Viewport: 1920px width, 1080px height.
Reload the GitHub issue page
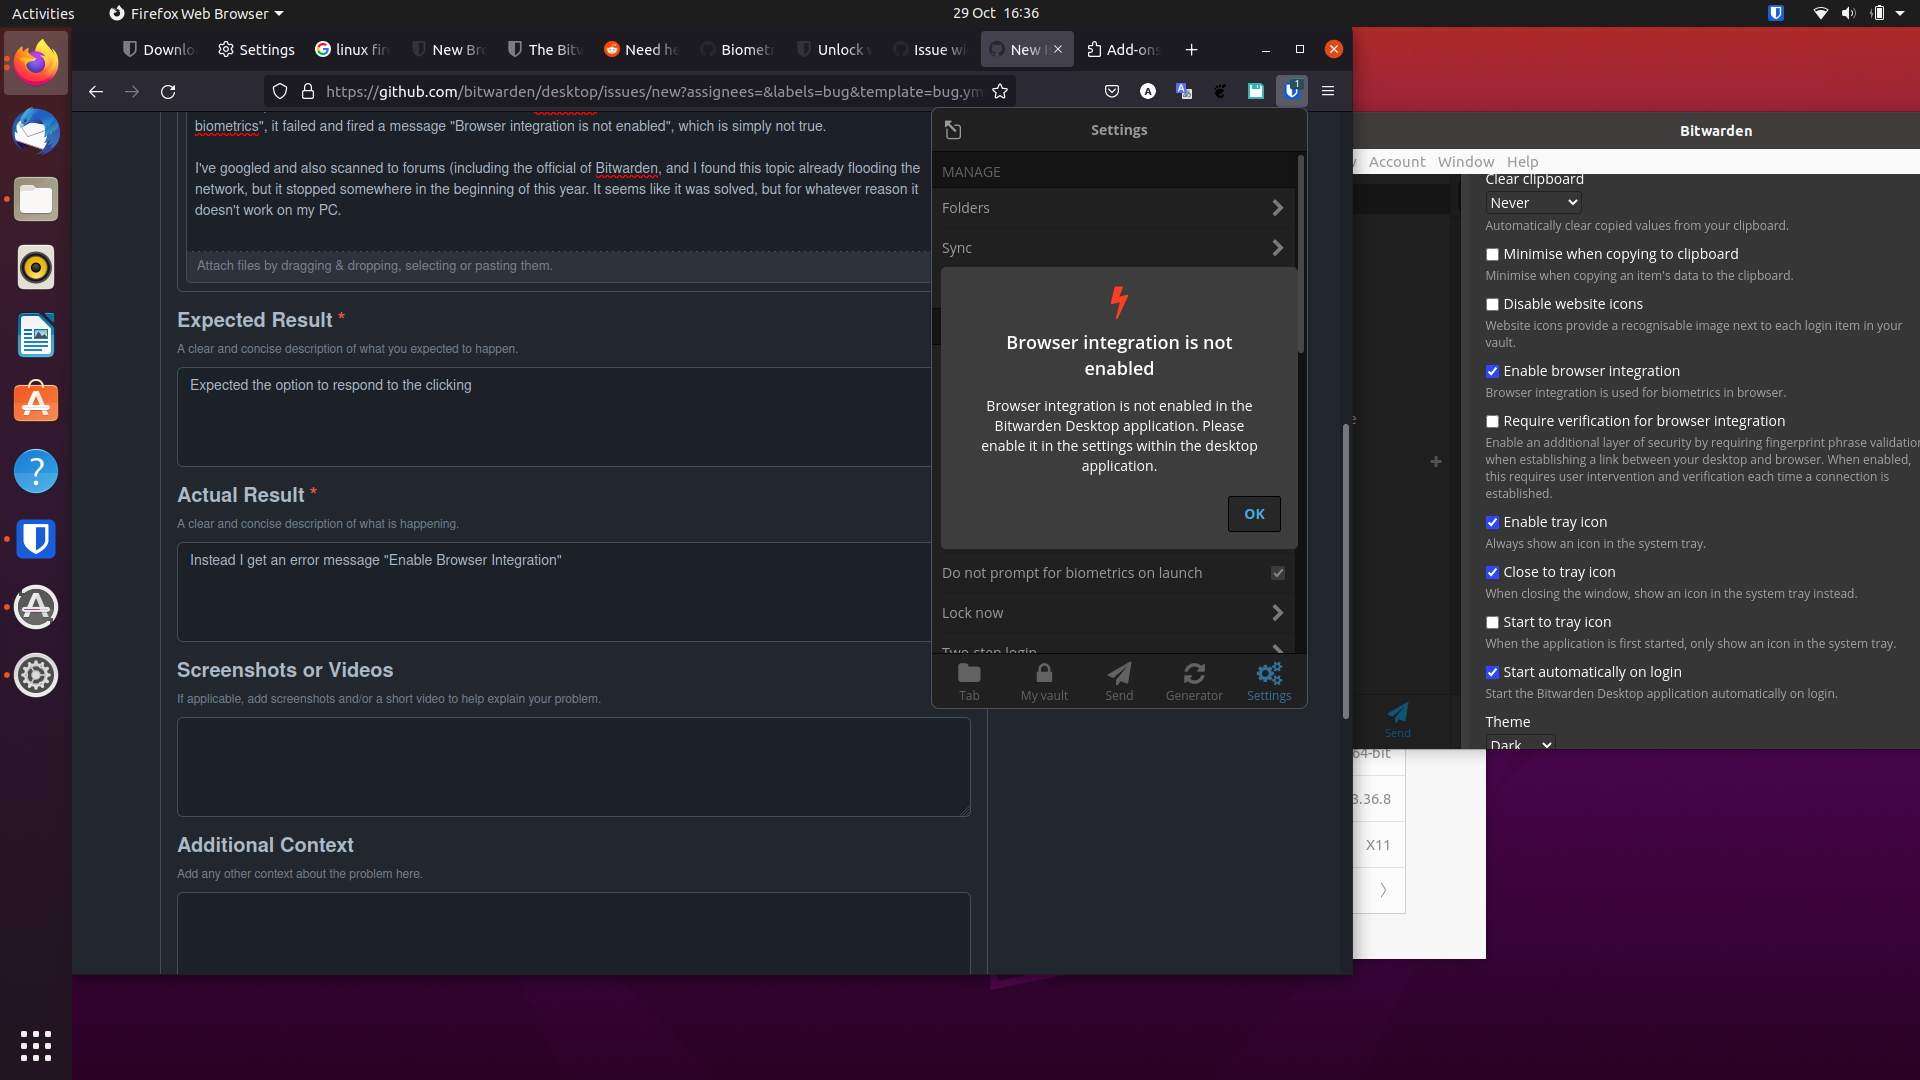[x=168, y=91]
